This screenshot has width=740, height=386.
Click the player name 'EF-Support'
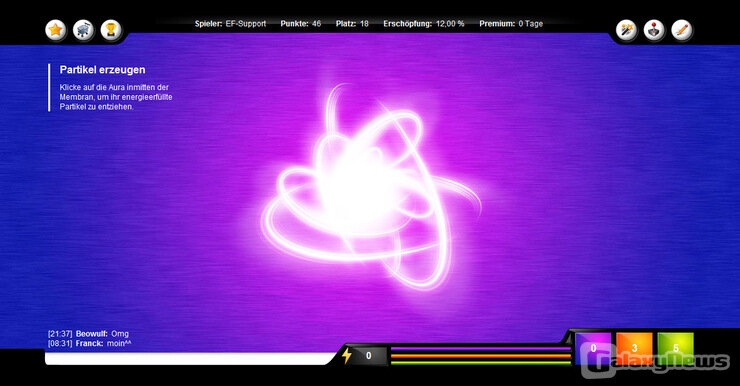[x=245, y=24]
